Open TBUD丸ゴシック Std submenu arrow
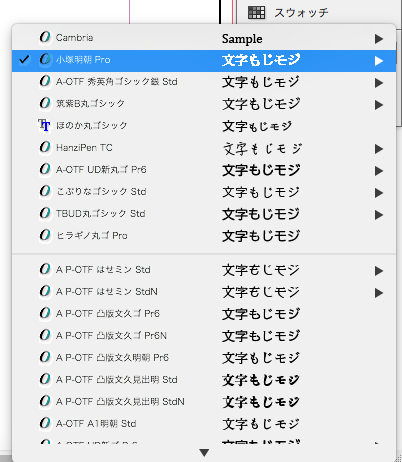Image resolution: width=402 pixels, height=462 pixels. coord(379,215)
